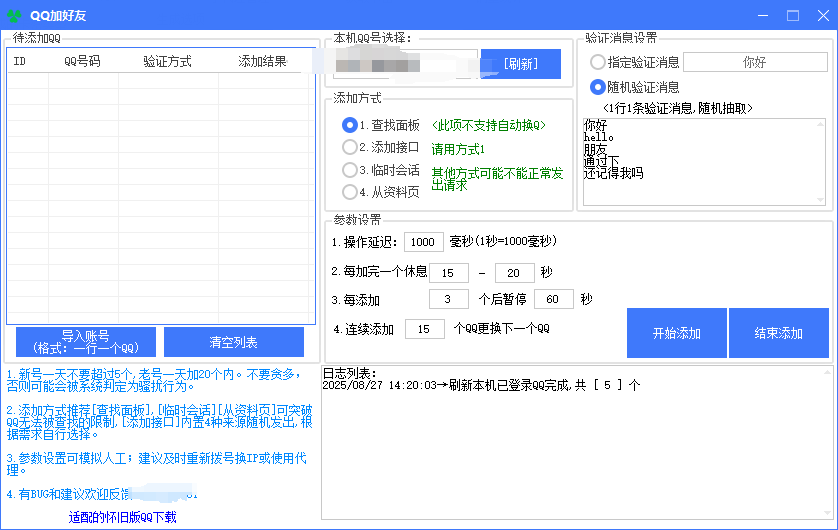Screen dimensions: 838x530
Task: Clear the list with 清空列表
Action: point(233,342)
